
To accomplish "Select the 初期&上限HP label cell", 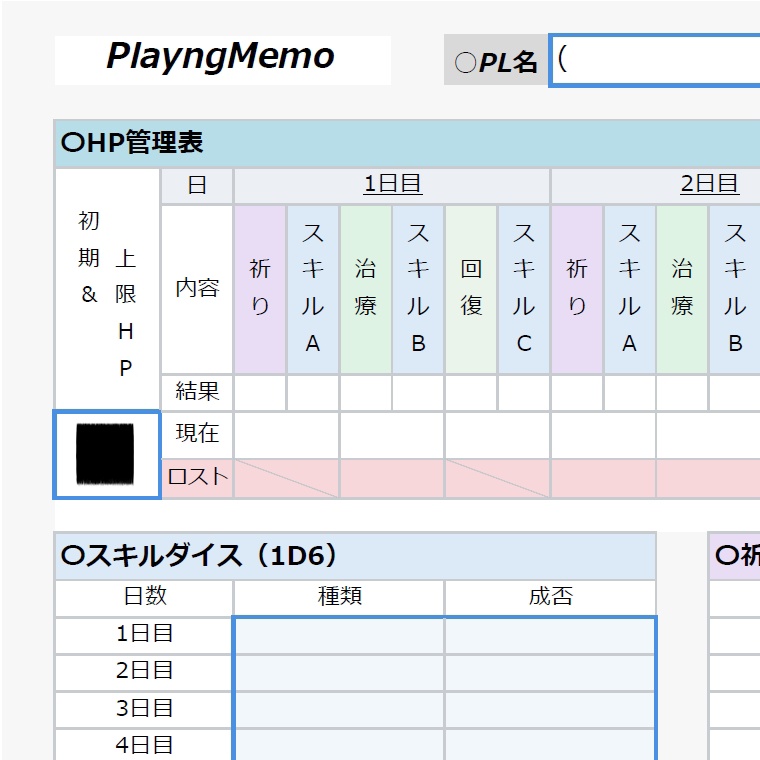I will coord(107,289).
